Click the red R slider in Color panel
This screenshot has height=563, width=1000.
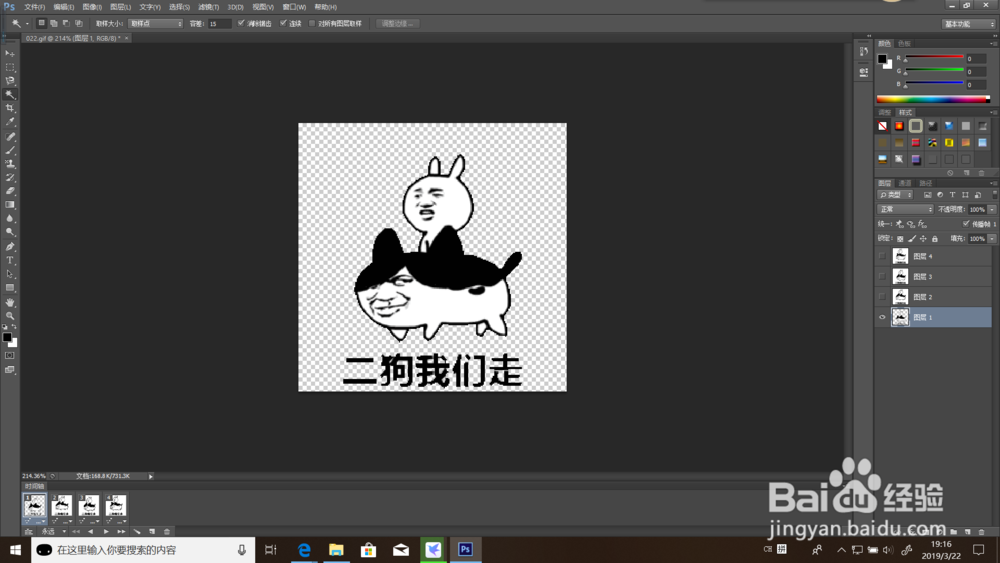pos(934,58)
